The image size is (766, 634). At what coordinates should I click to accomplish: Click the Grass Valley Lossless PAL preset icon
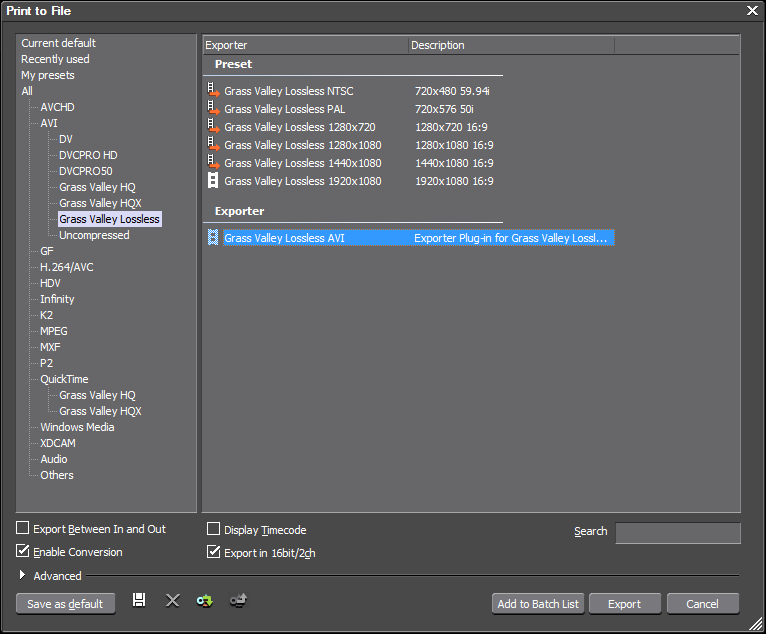[213, 108]
